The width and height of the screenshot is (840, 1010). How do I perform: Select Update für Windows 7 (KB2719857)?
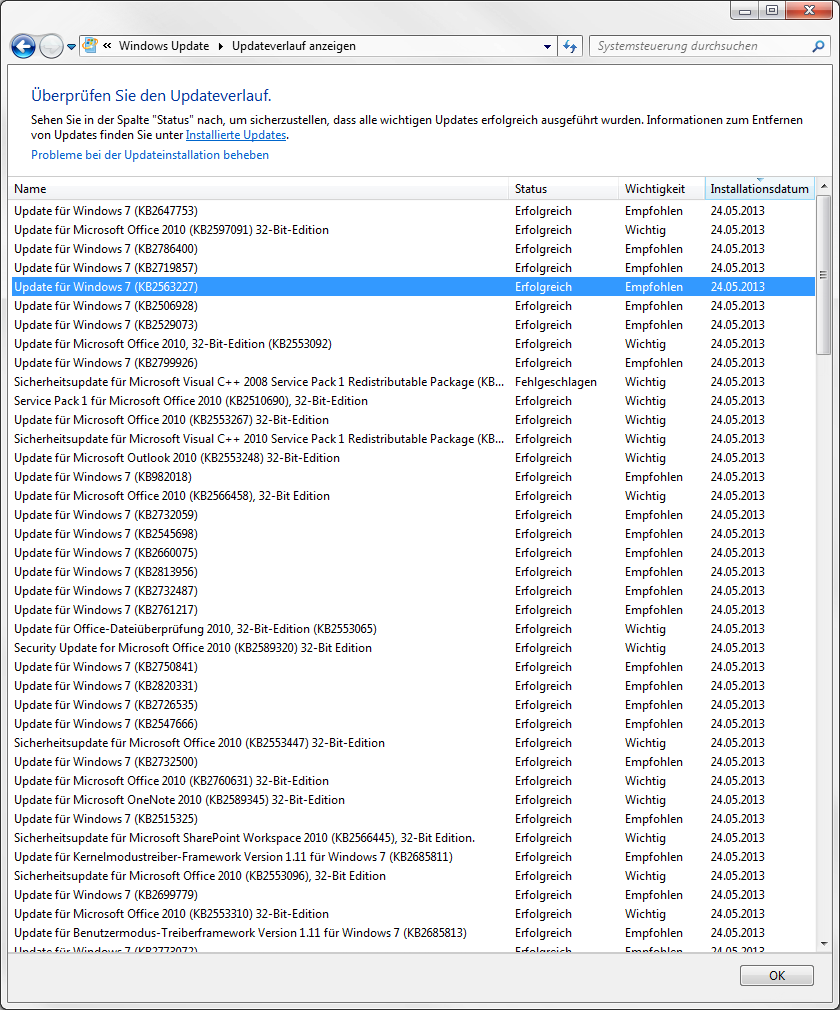[414, 268]
